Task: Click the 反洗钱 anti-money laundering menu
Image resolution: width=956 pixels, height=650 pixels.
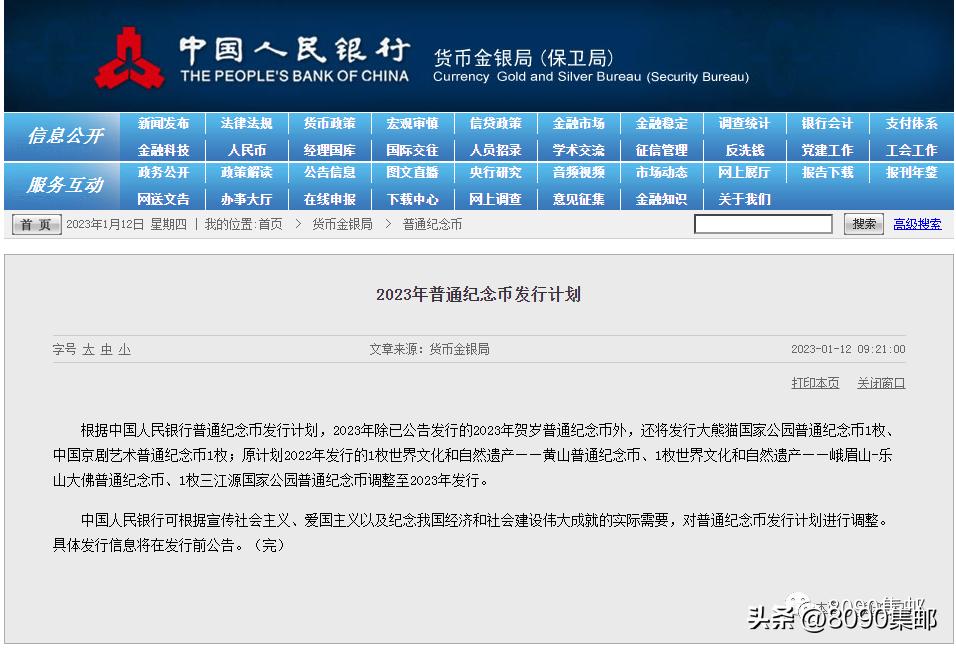Action: click(744, 149)
